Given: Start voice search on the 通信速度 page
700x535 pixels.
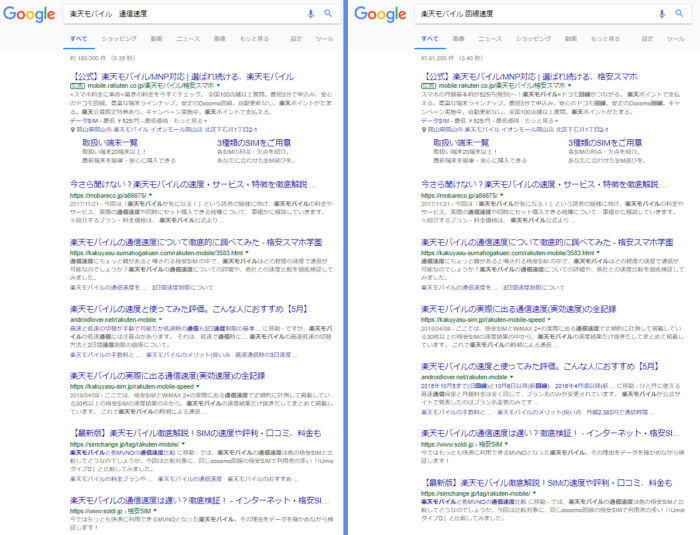Looking at the screenshot, I should (311, 14).
